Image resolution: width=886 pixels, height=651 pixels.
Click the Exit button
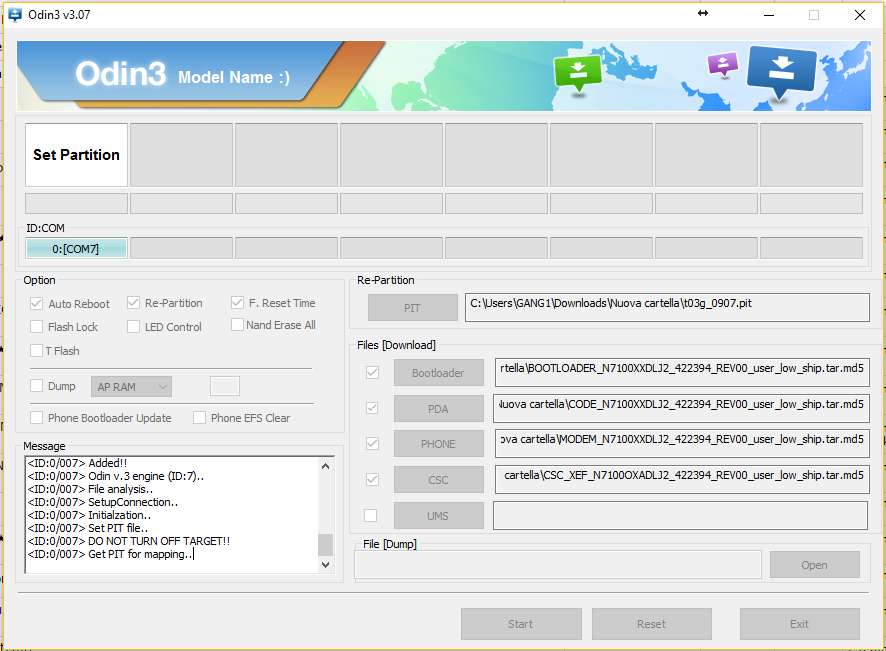pyautogui.click(x=800, y=624)
